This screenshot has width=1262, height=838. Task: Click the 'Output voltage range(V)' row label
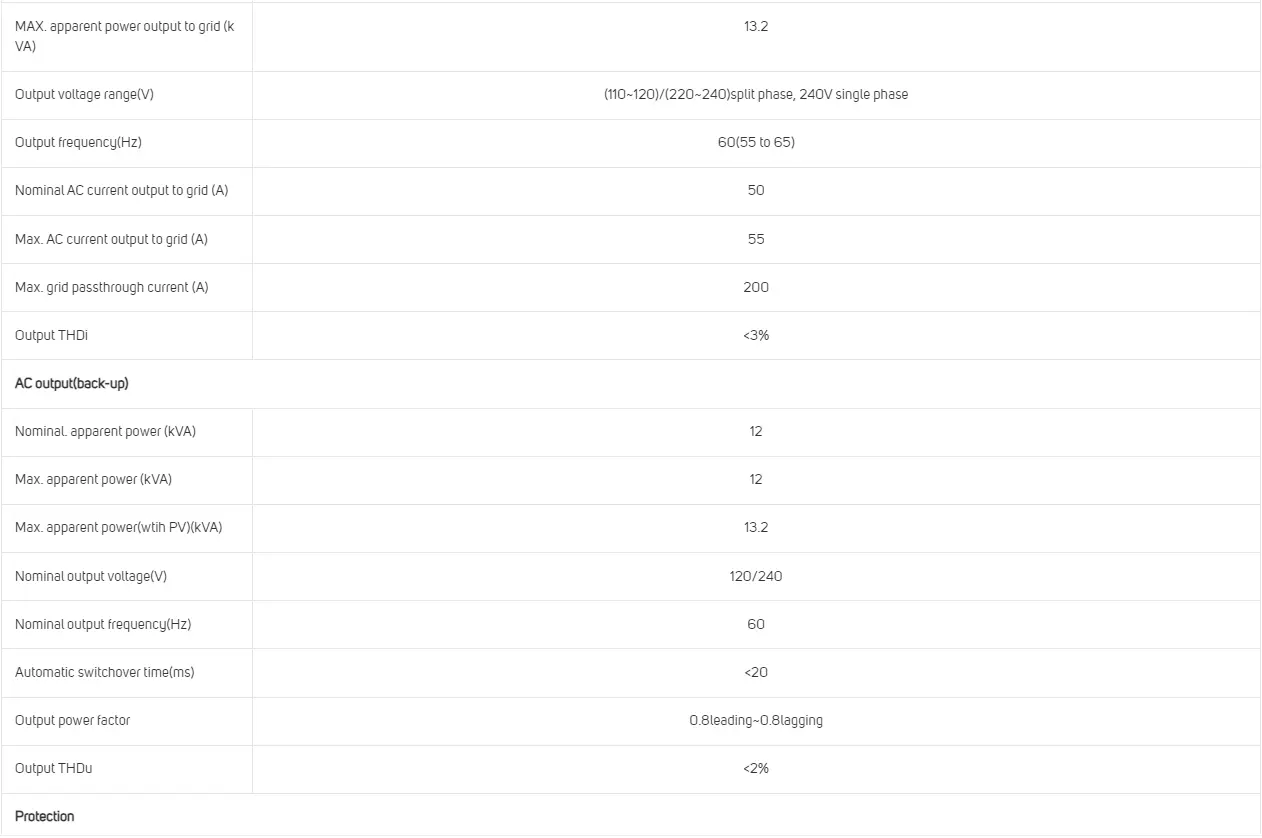click(x=84, y=94)
